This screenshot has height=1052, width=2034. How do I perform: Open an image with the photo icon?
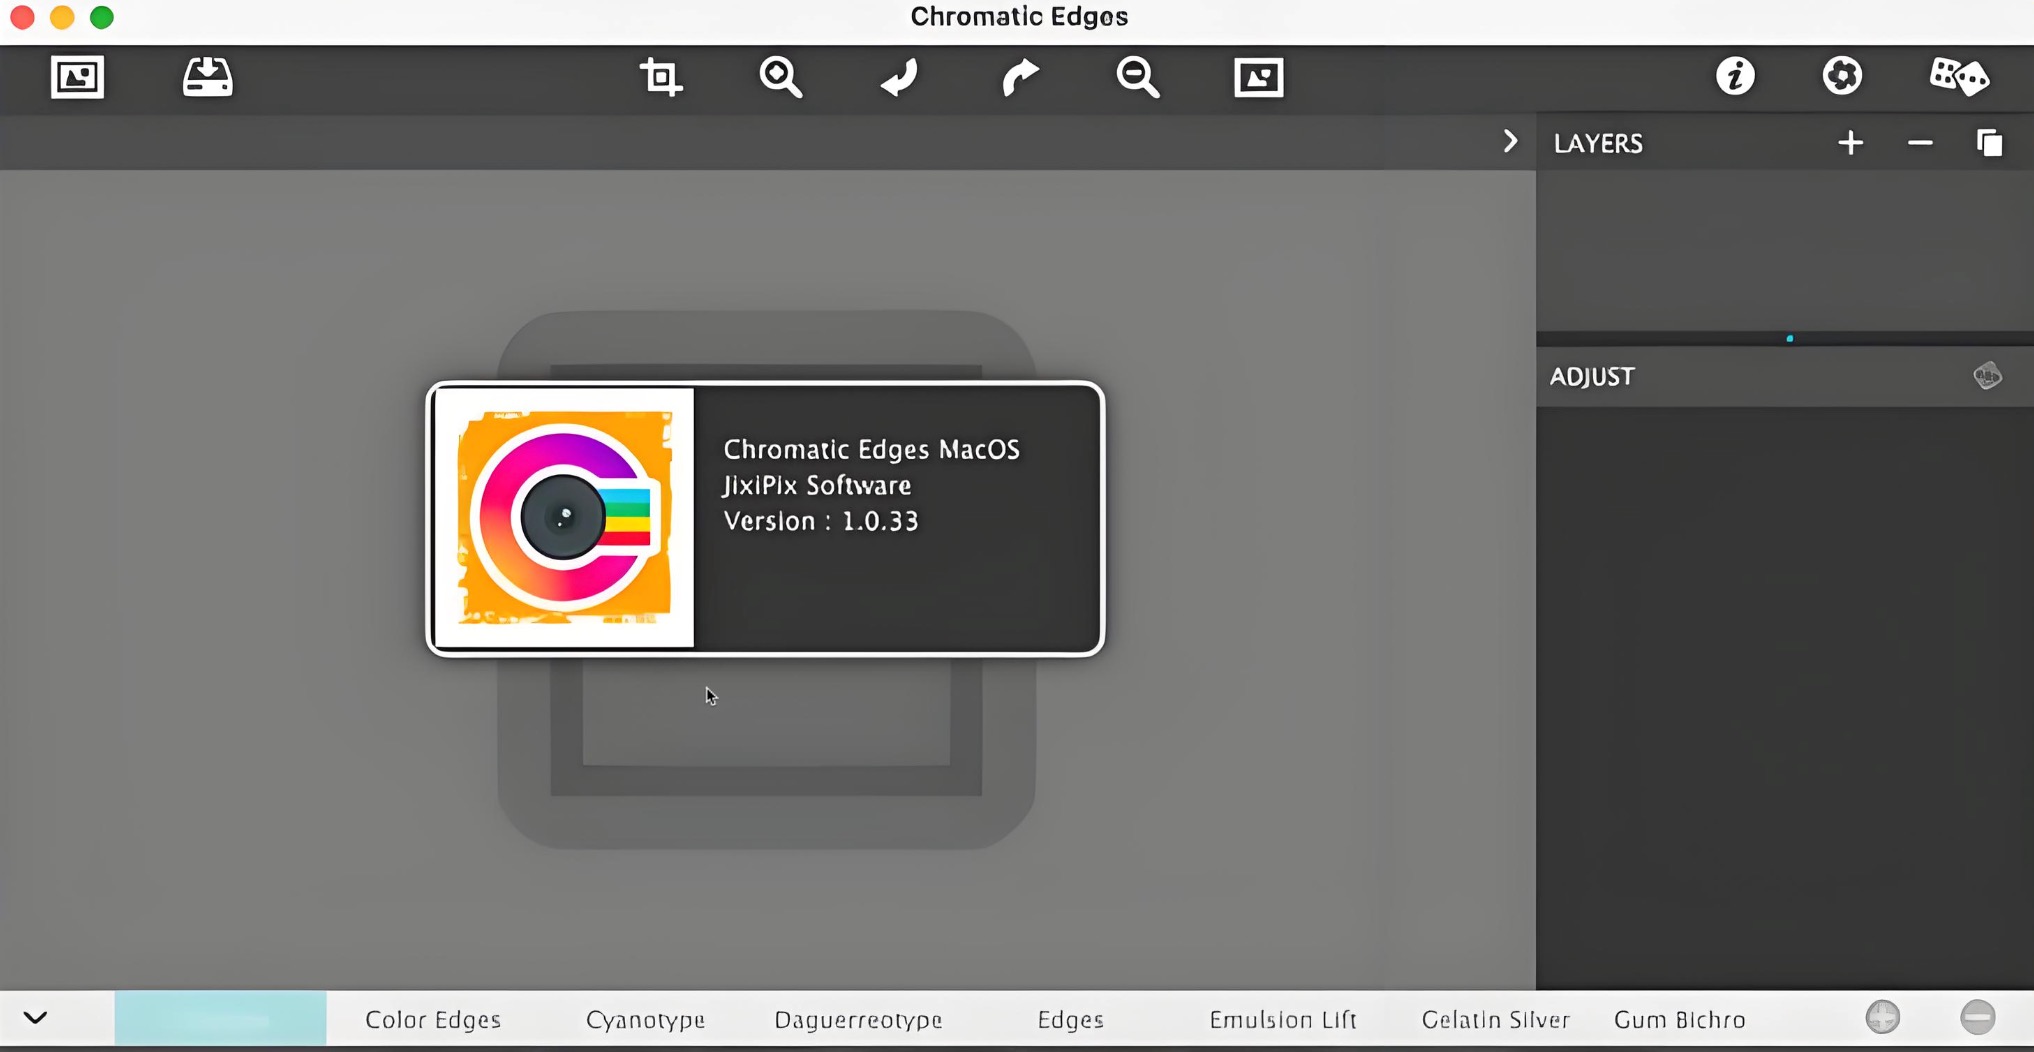(x=77, y=77)
